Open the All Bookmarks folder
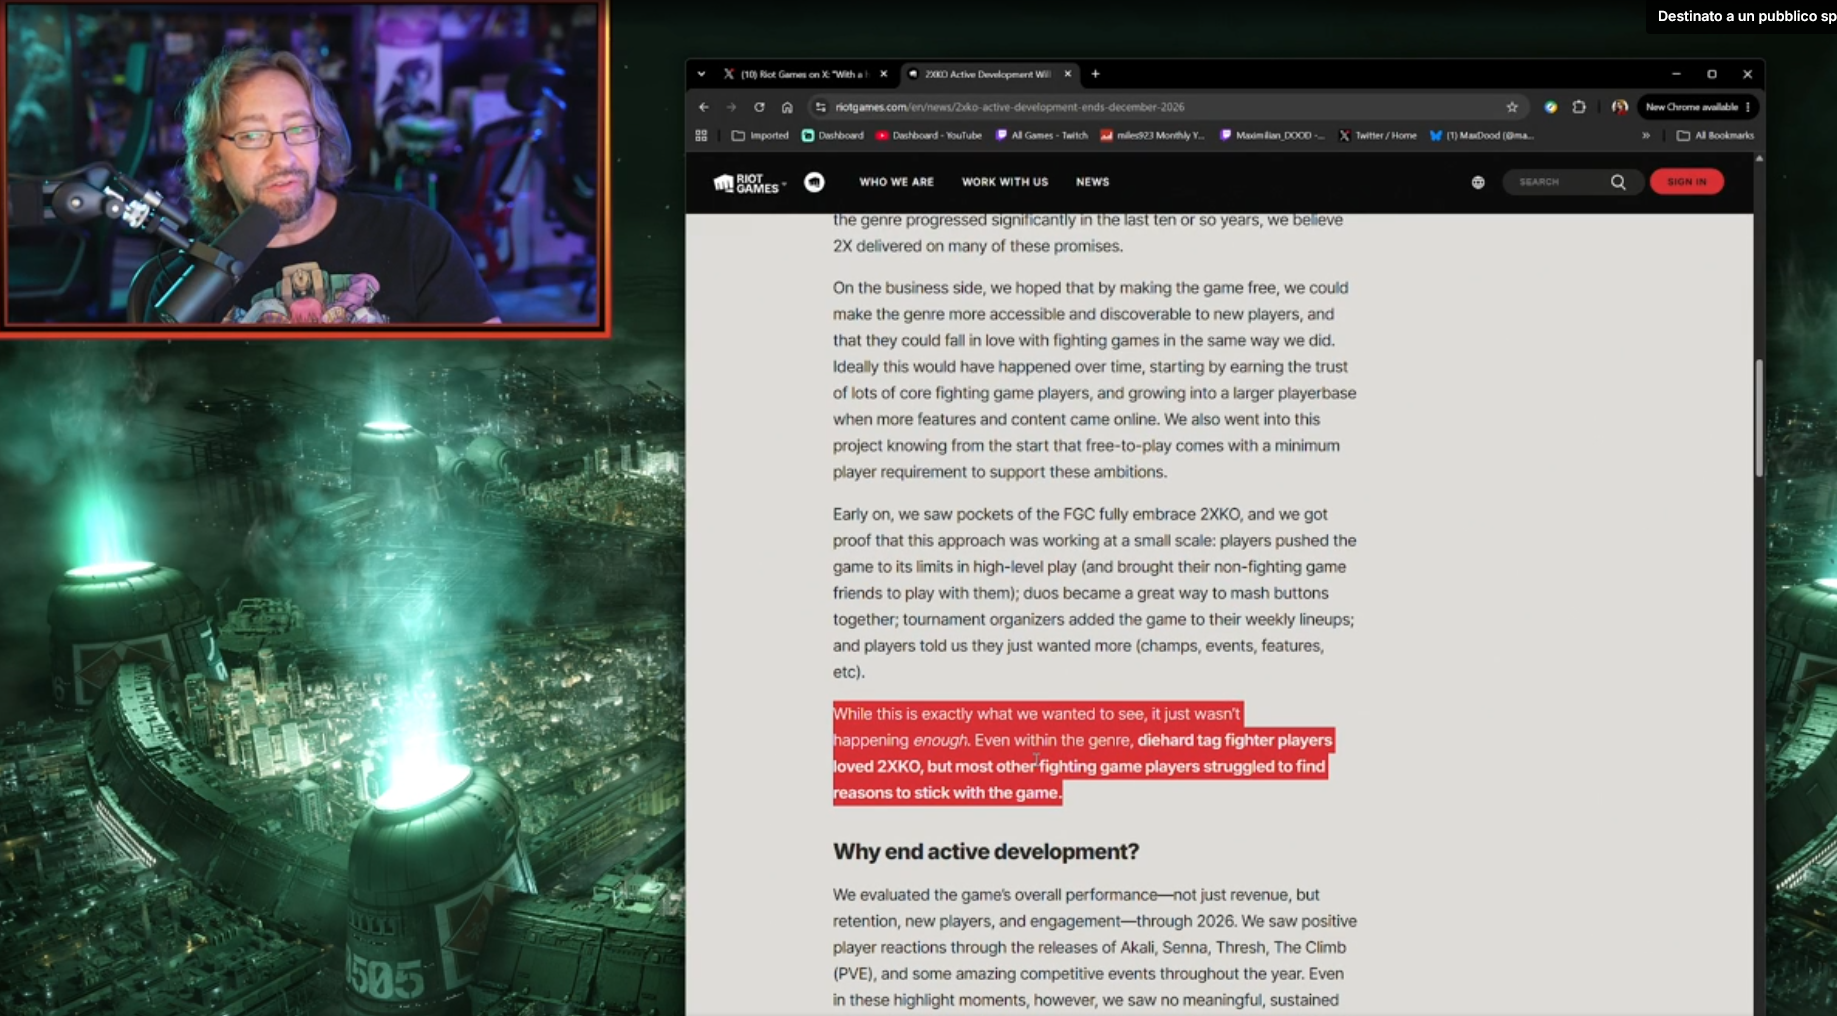The image size is (1837, 1016). pyautogui.click(x=1715, y=135)
